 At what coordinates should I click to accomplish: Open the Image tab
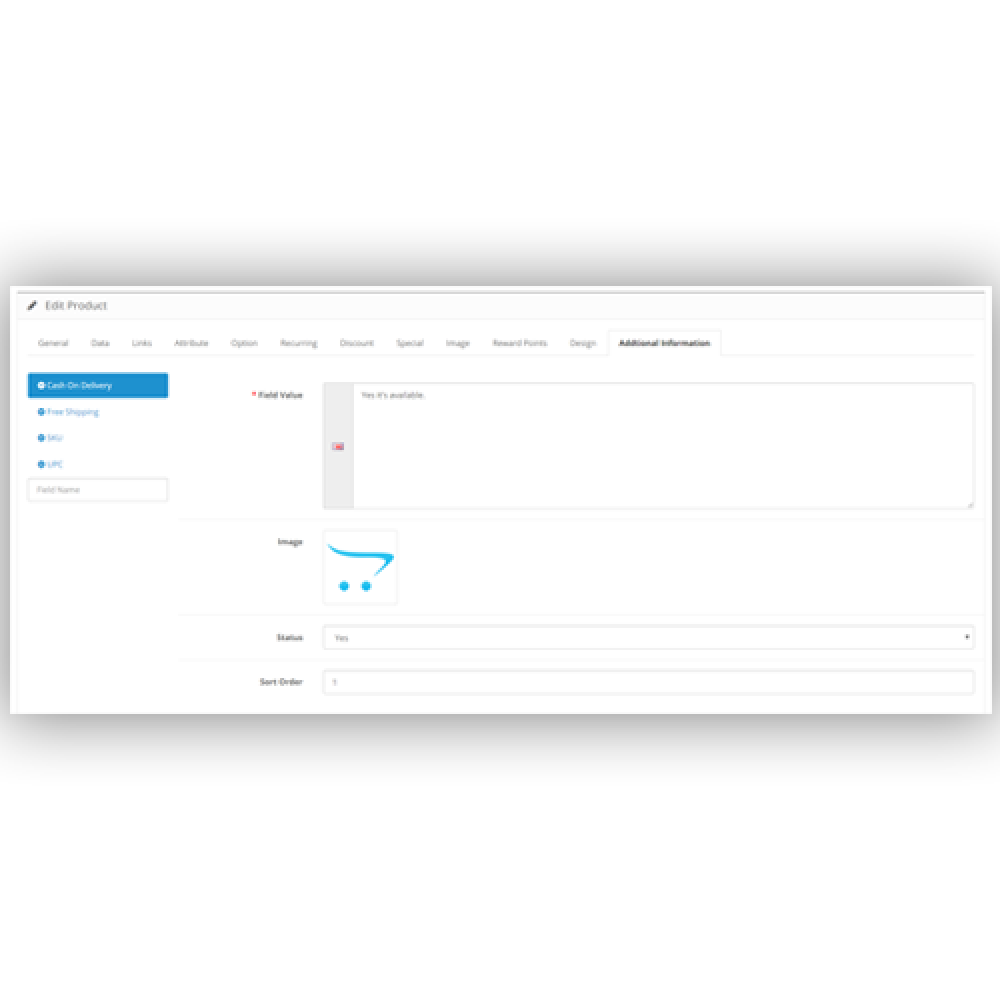pyautogui.click(x=457, y=343)
